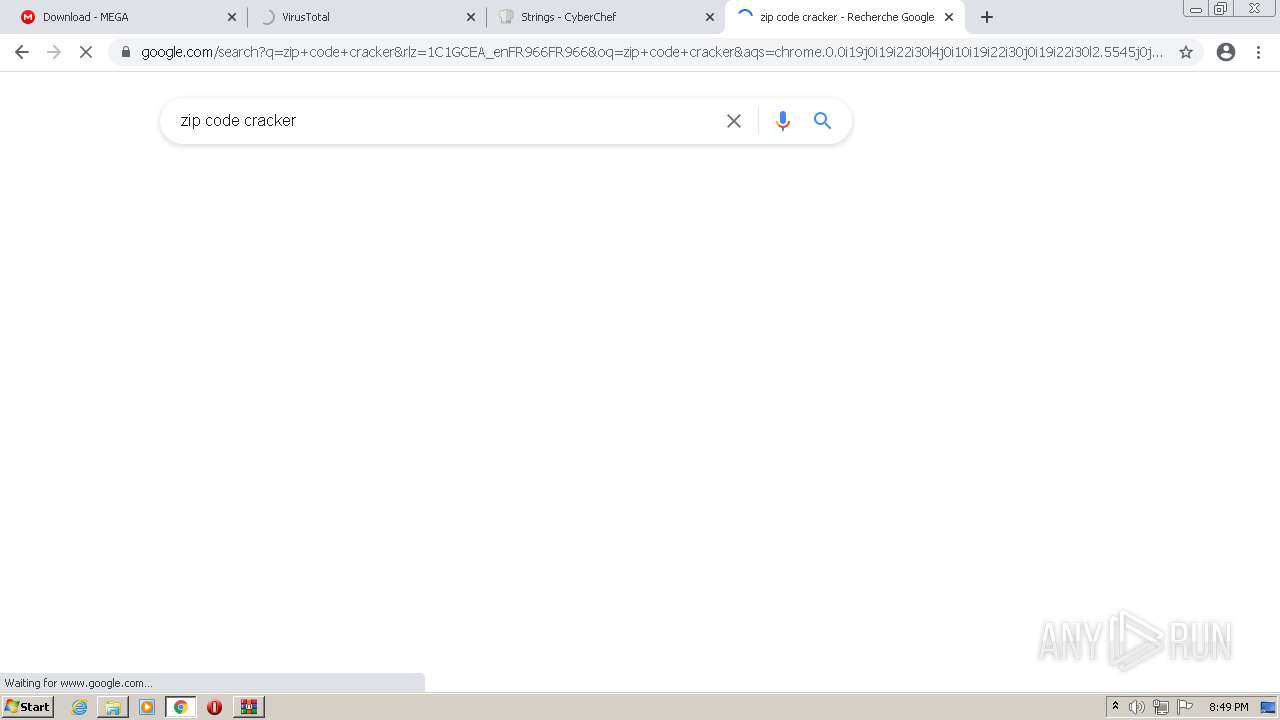The image size is (1280, 720).
Task: Open Windows Media Player from taskbar
Action: coord(147,707)
